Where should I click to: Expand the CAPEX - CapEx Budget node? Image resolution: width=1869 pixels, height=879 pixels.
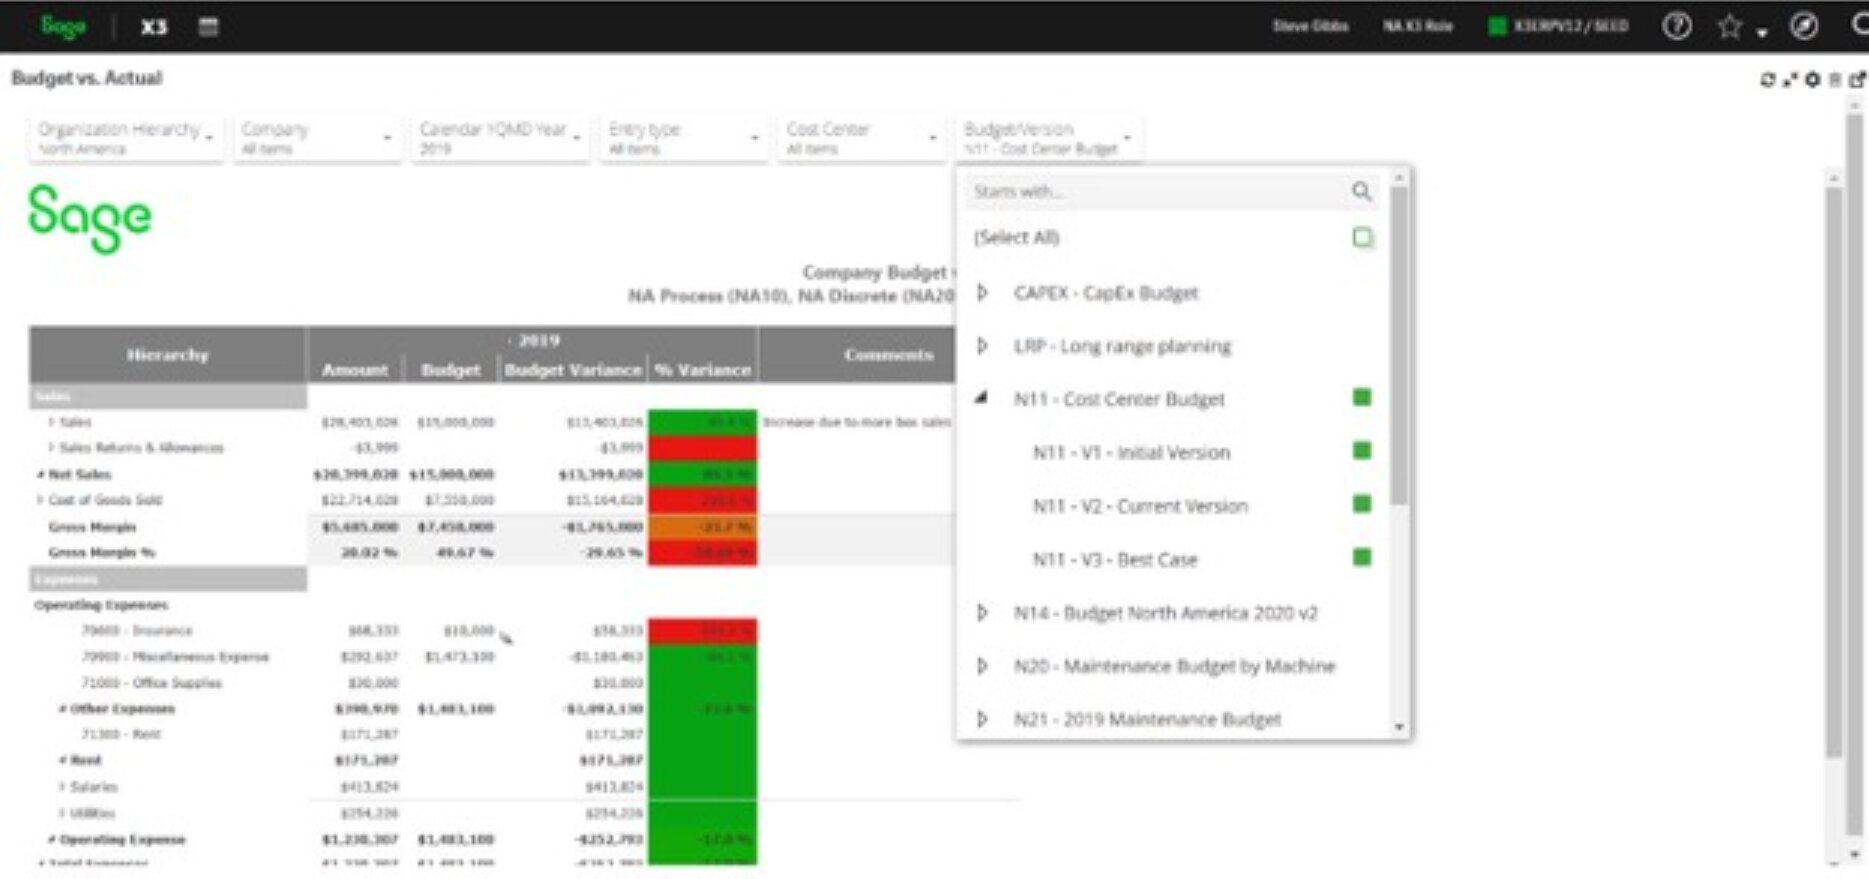tap(982, 293)
